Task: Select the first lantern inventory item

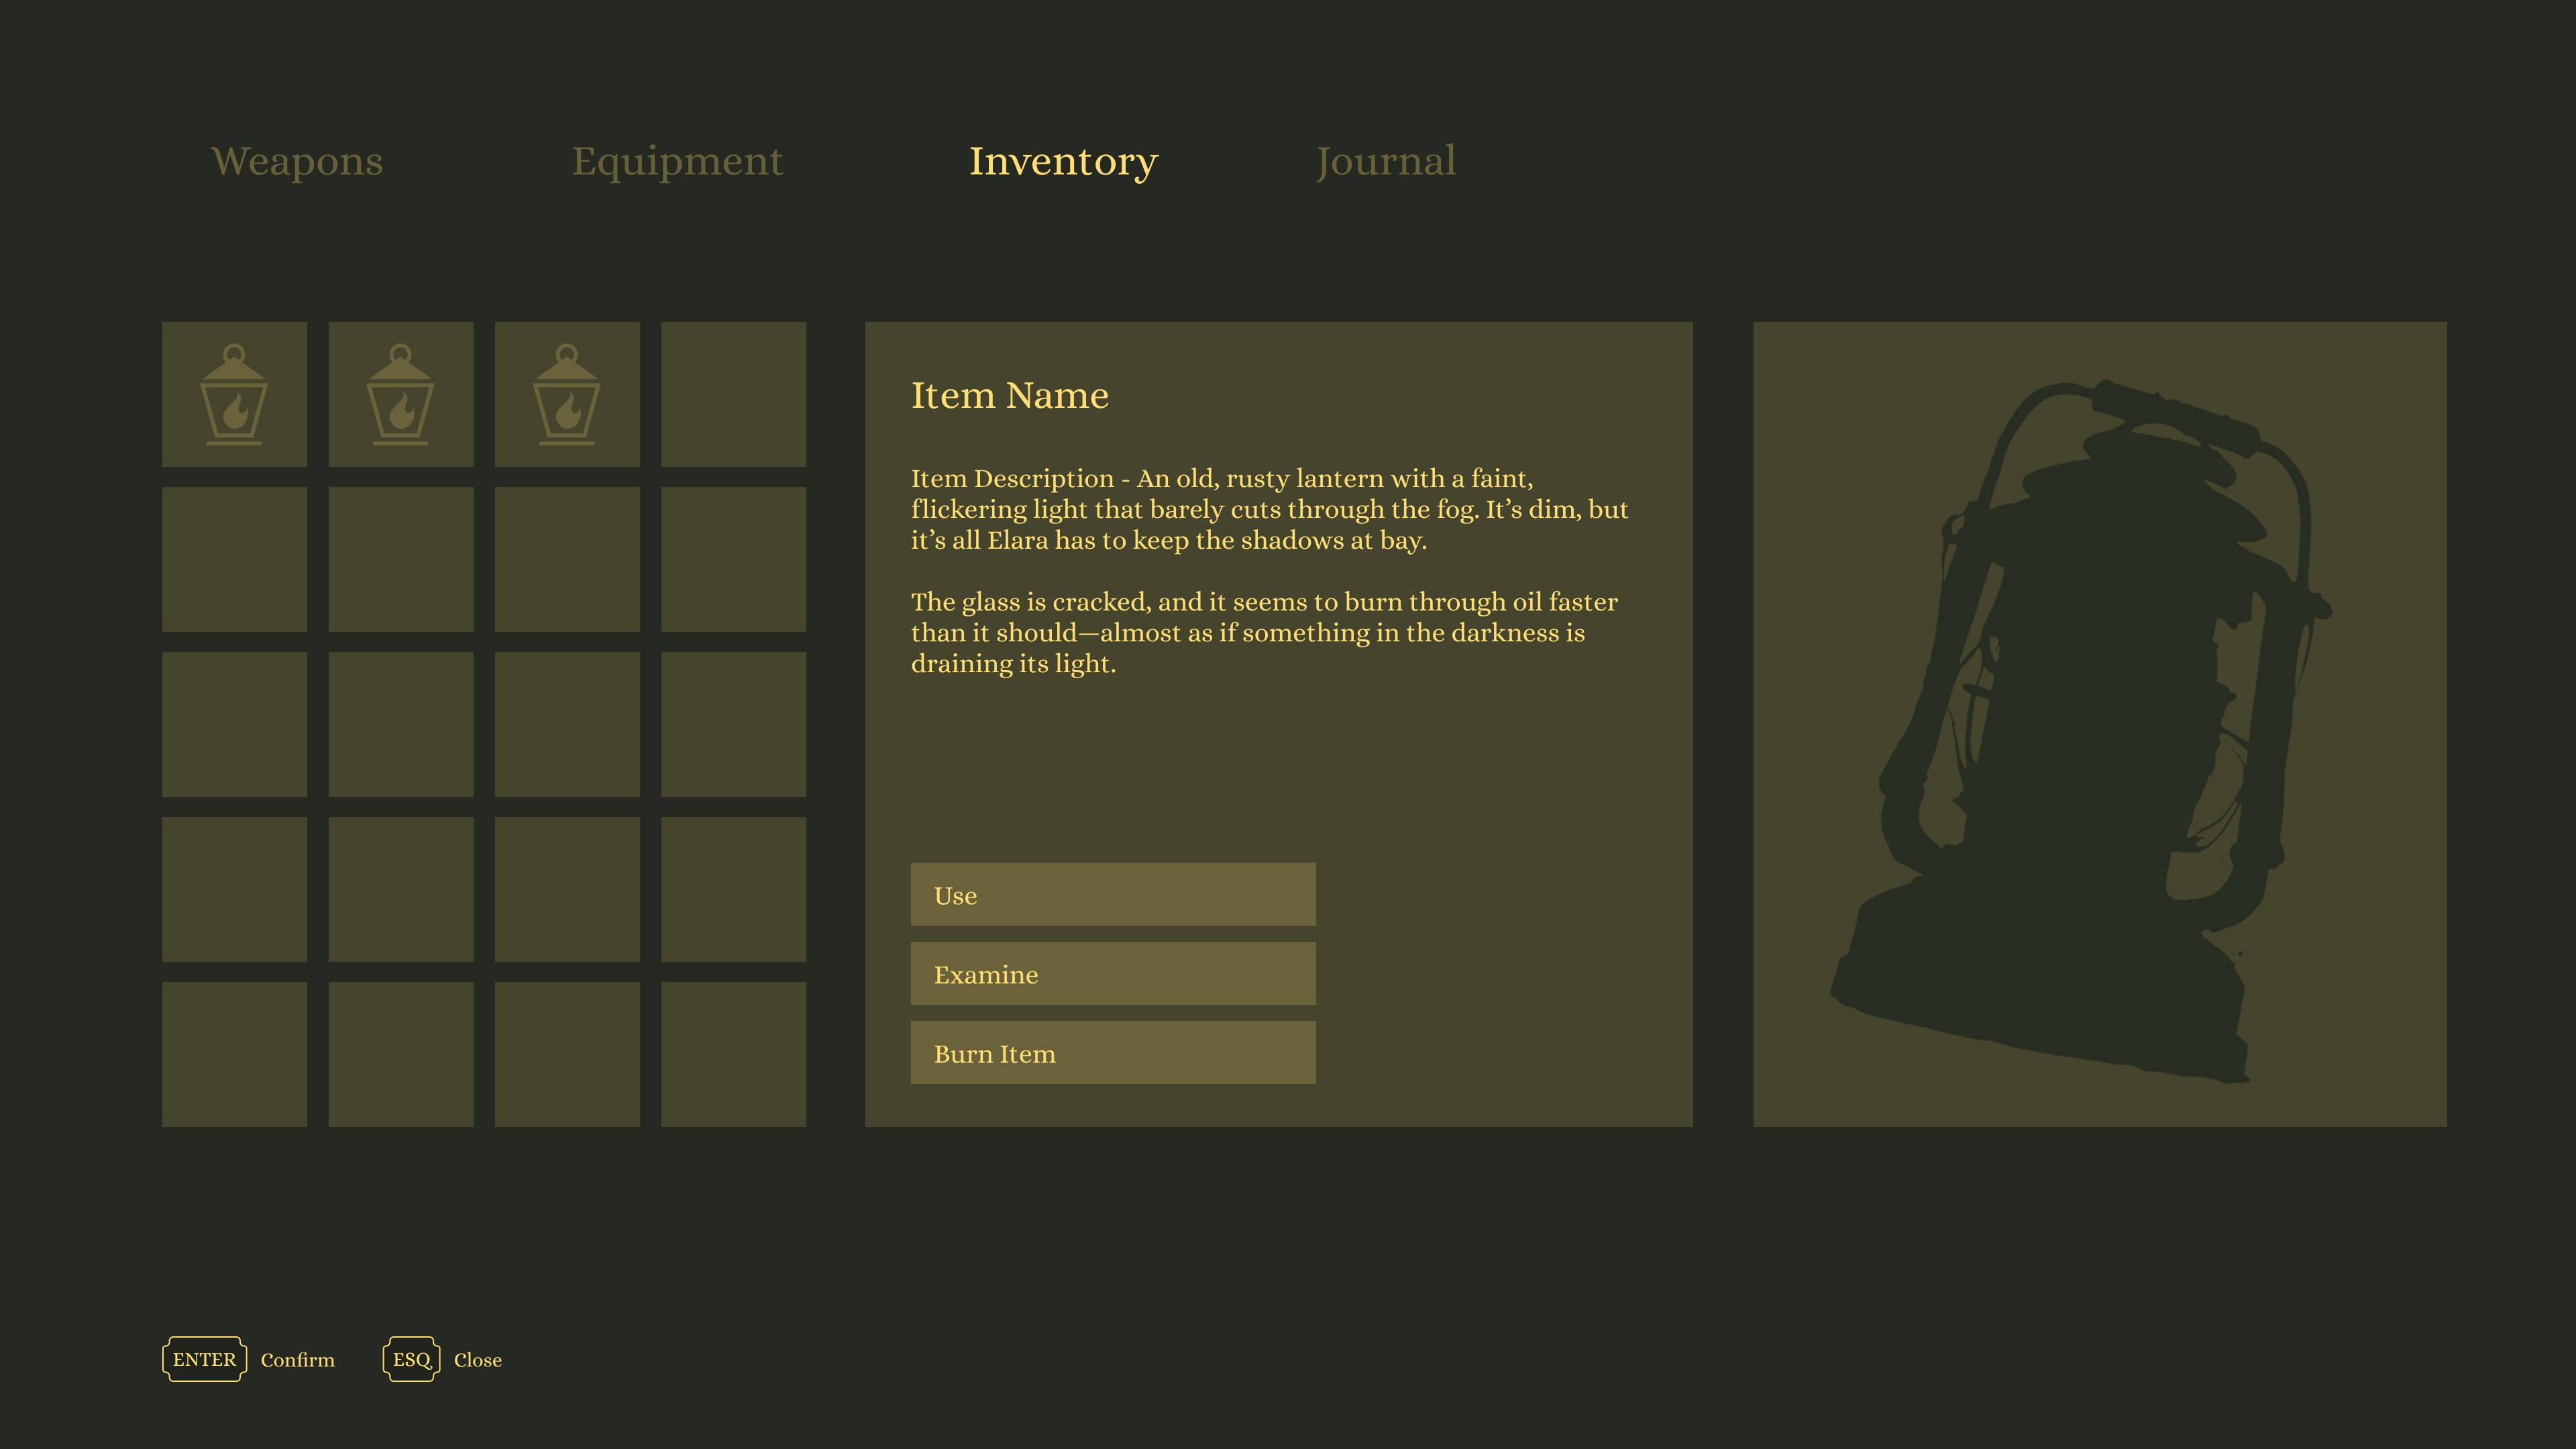Action: pos(234,394)
